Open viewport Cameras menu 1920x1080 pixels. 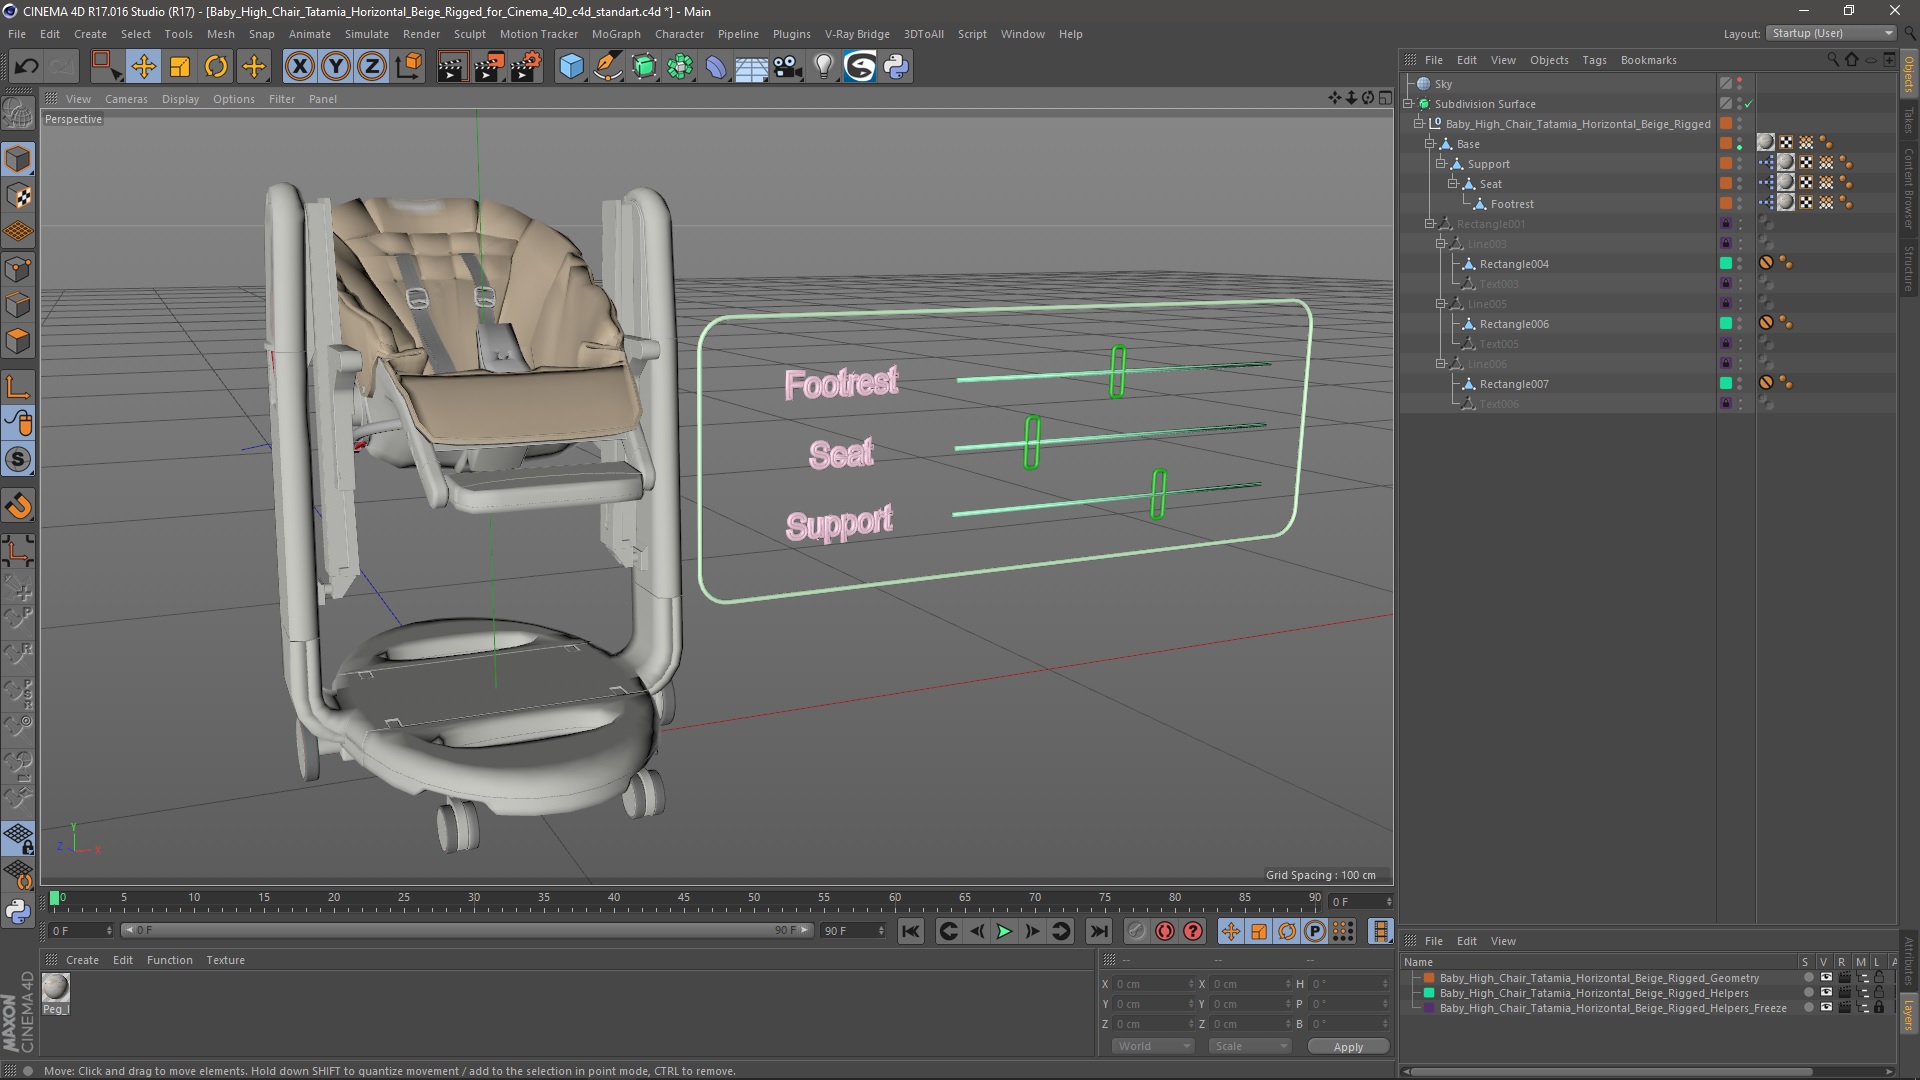(x=126, y=99)
